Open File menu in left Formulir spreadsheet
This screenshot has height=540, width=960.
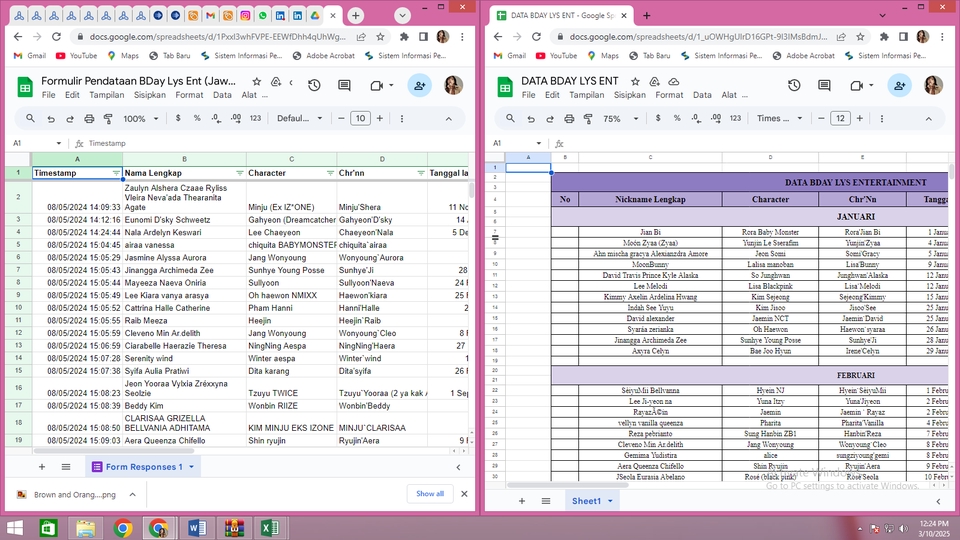coord(48,95)
